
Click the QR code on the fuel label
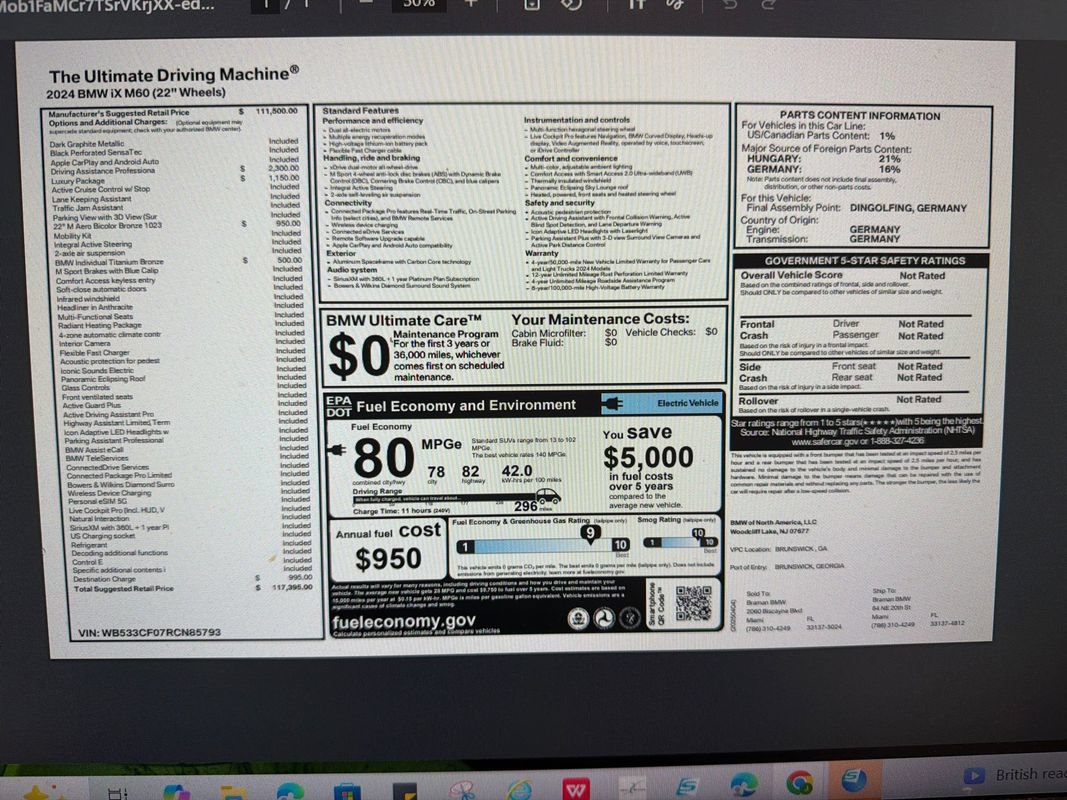point(693,603)
